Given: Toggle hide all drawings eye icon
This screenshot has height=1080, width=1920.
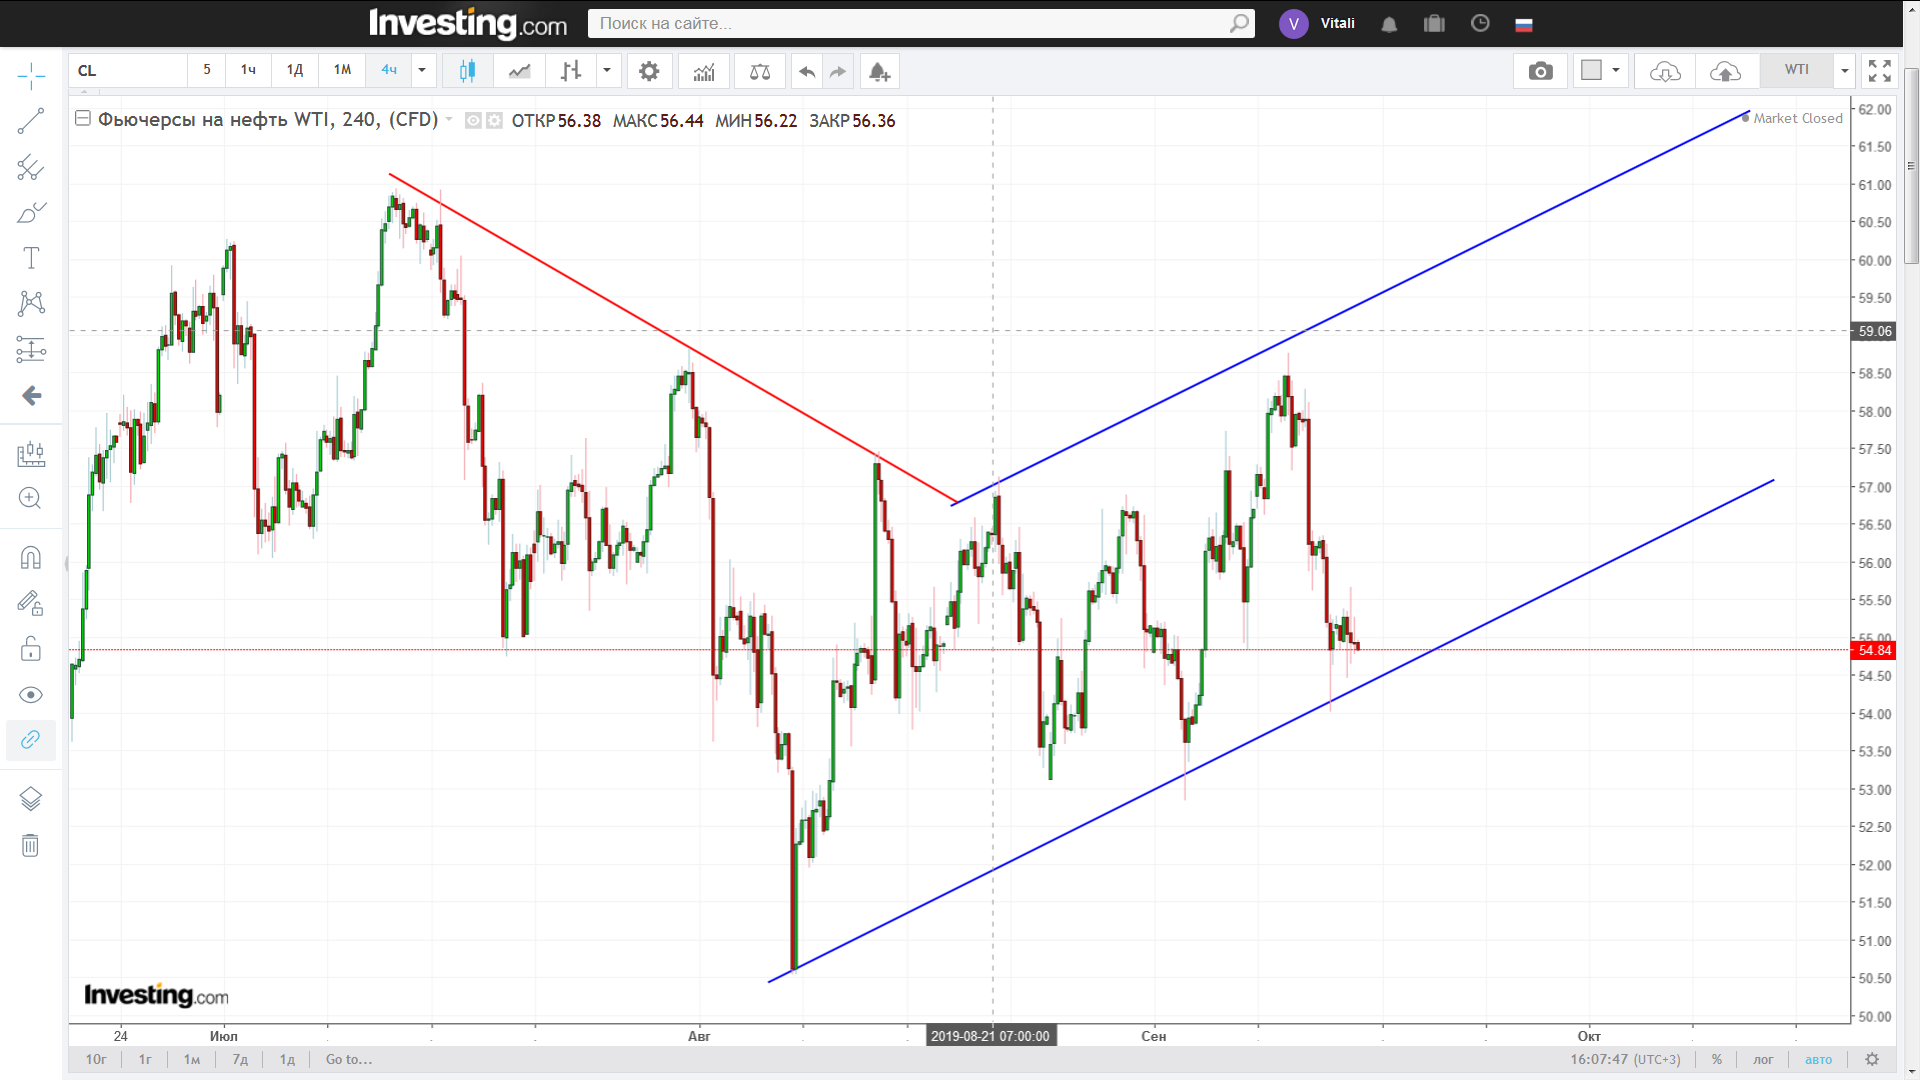Looking at the screenshot, I should point(31,695).
